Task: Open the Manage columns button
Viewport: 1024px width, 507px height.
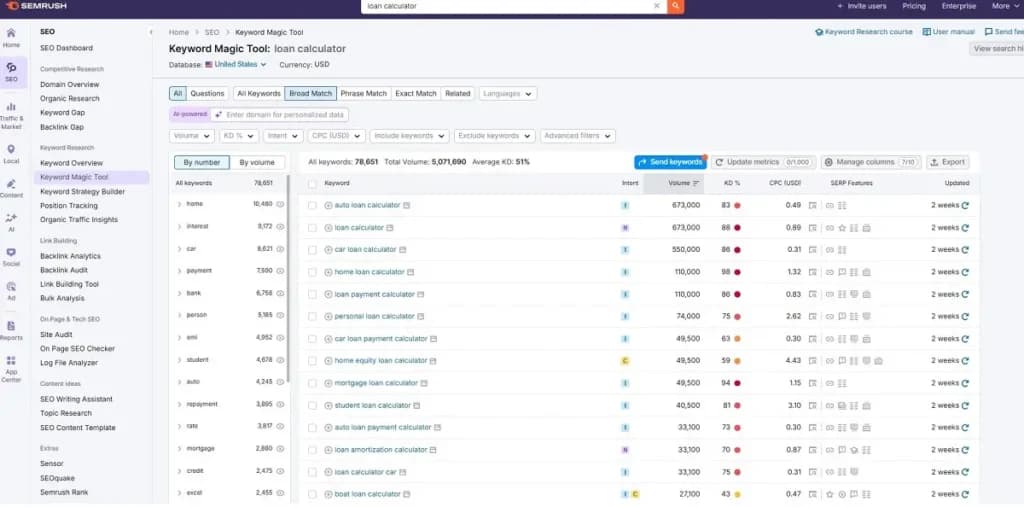Action: [x=871, y=162]
